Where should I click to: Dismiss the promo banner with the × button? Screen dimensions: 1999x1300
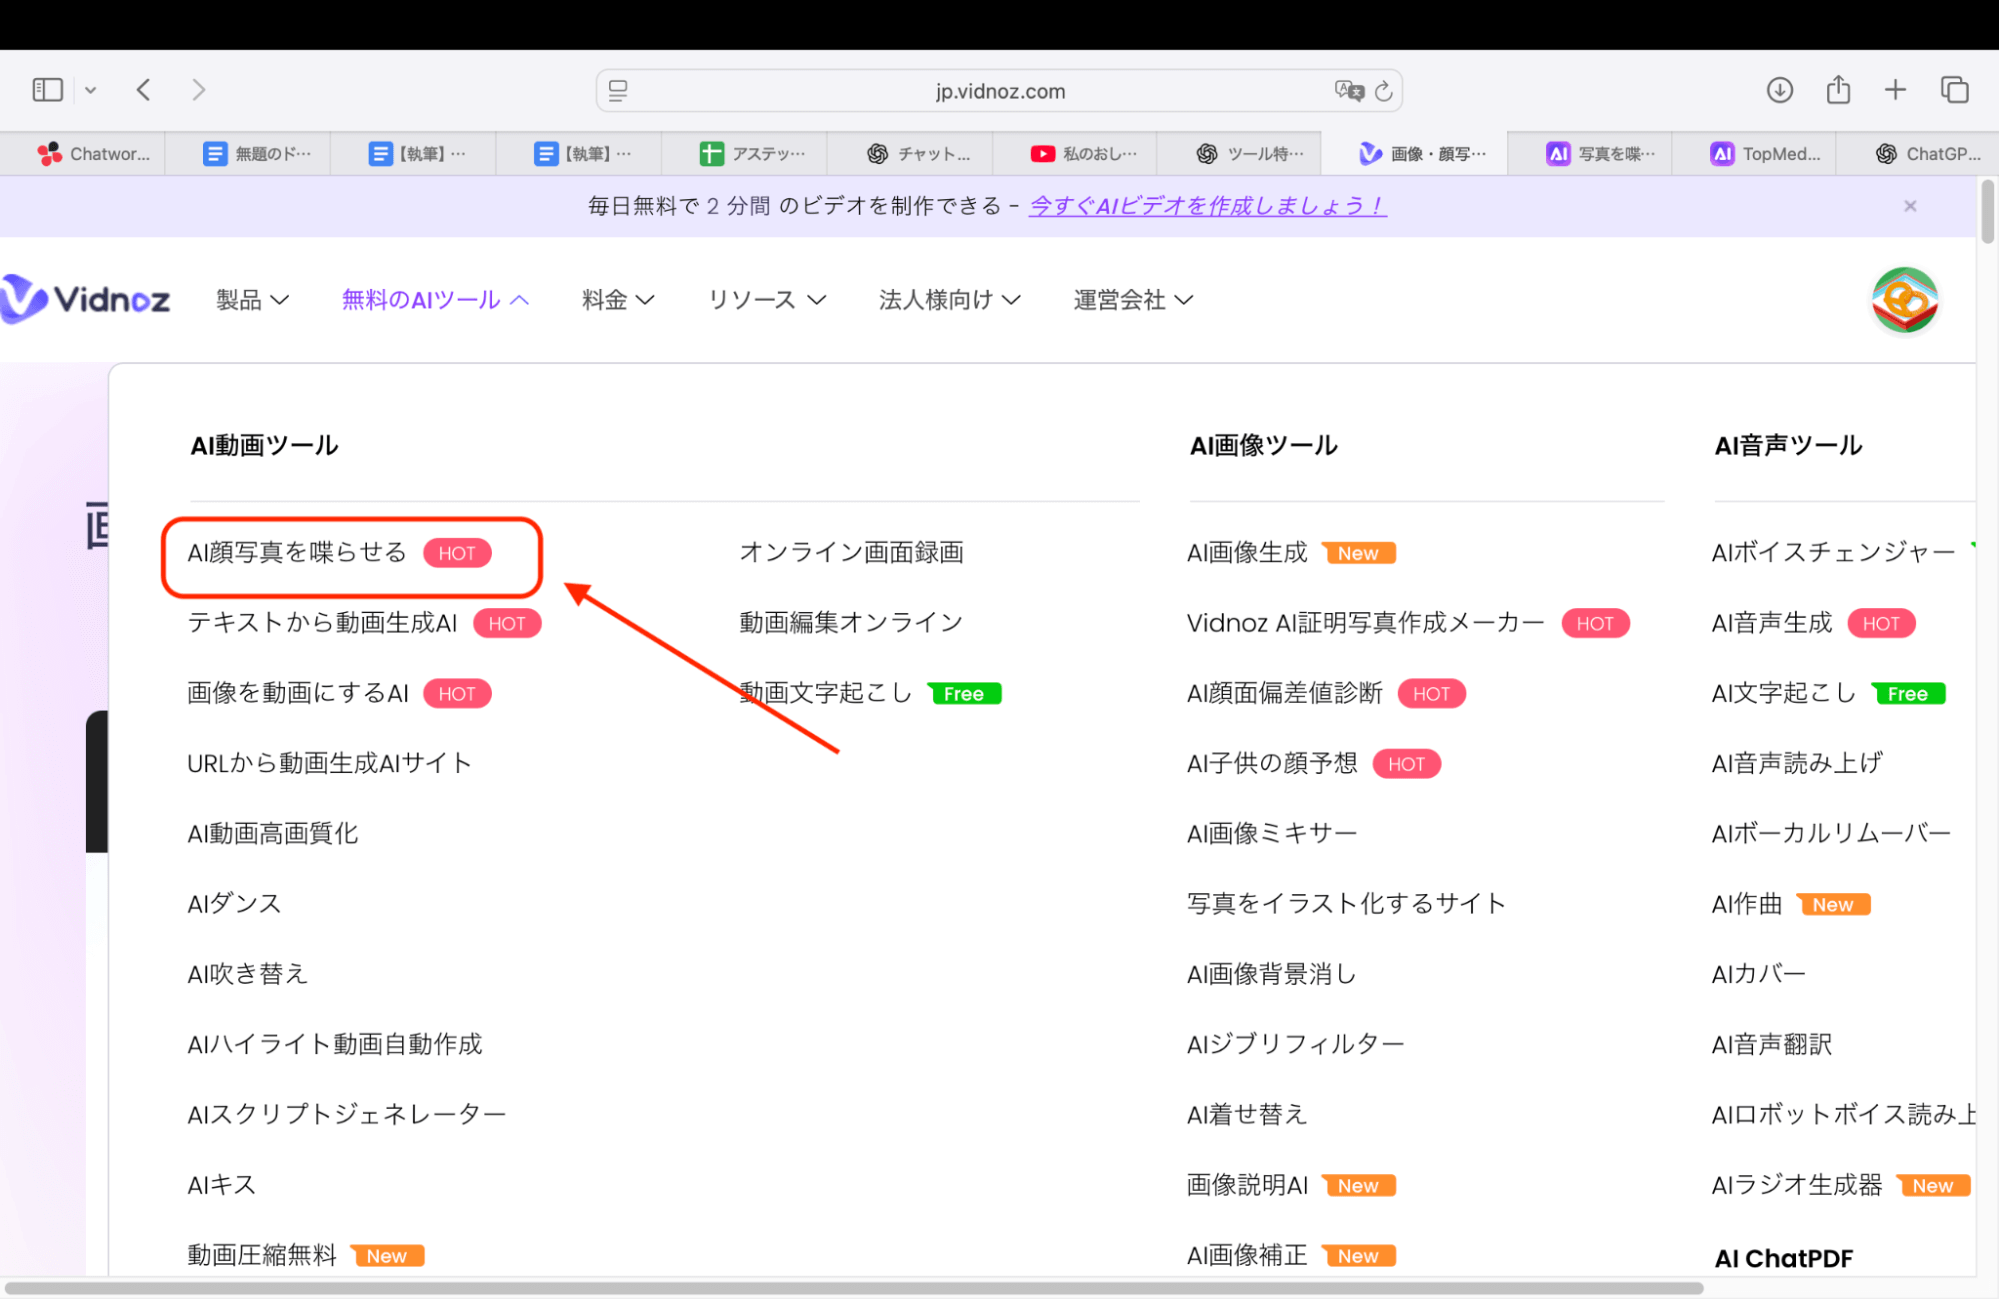pos(1910,206)
